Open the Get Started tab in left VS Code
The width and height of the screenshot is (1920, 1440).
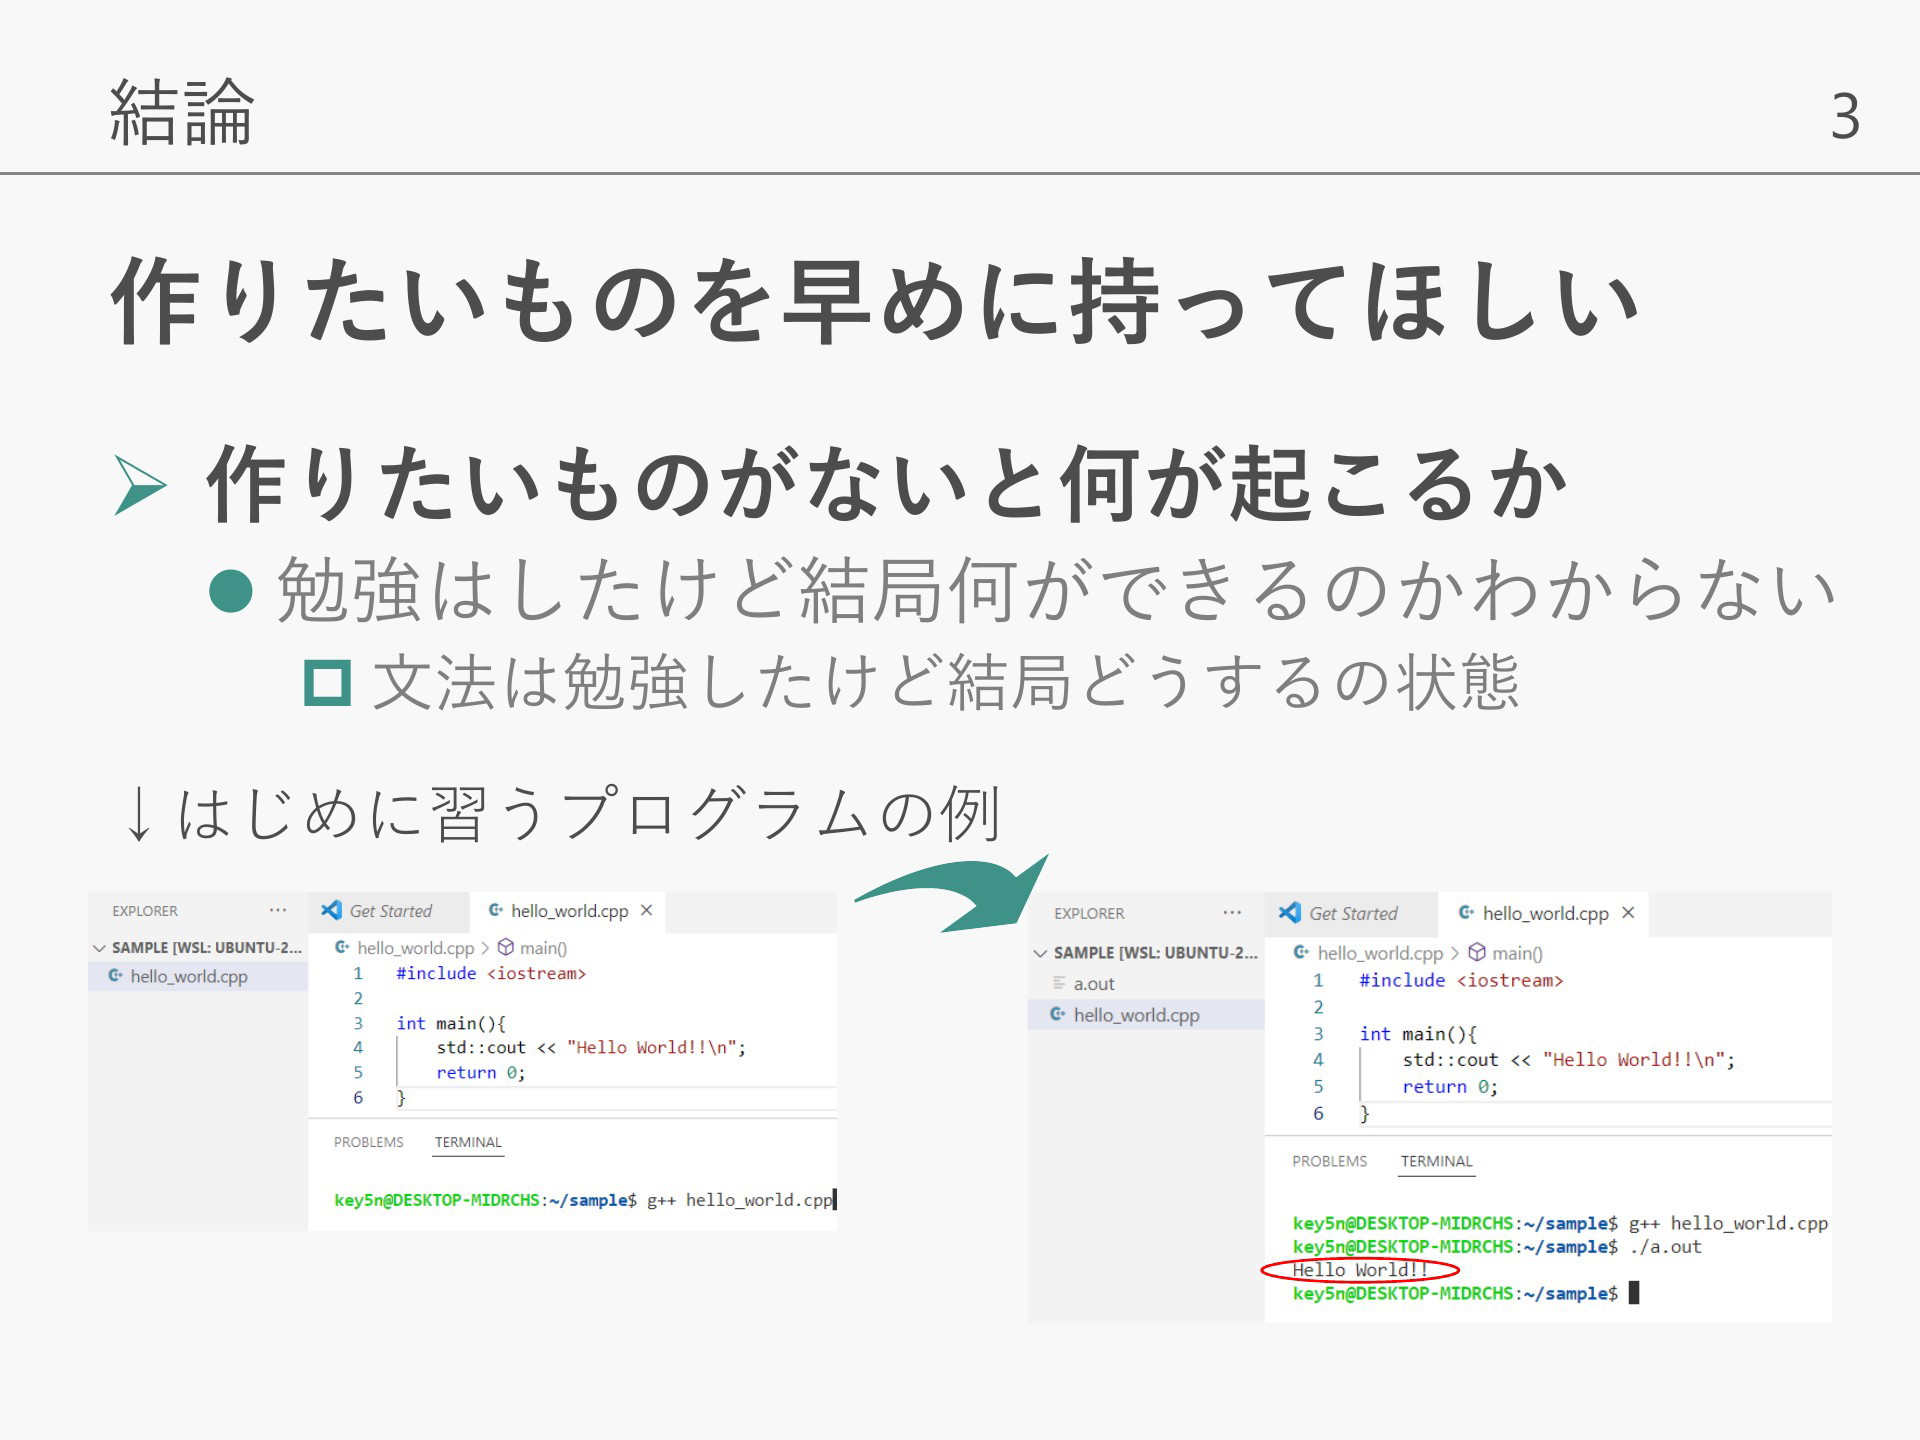(x=390, y=911)
